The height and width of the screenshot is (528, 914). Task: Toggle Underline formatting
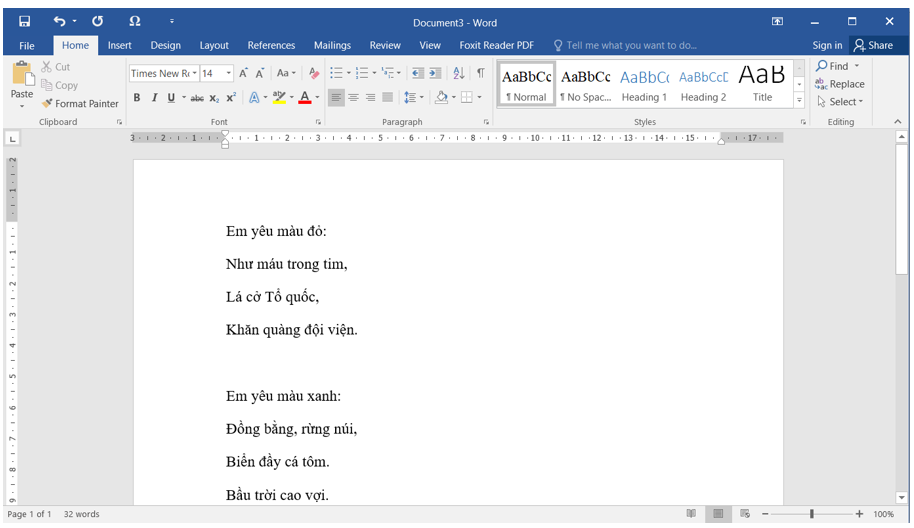coord(171,97)
